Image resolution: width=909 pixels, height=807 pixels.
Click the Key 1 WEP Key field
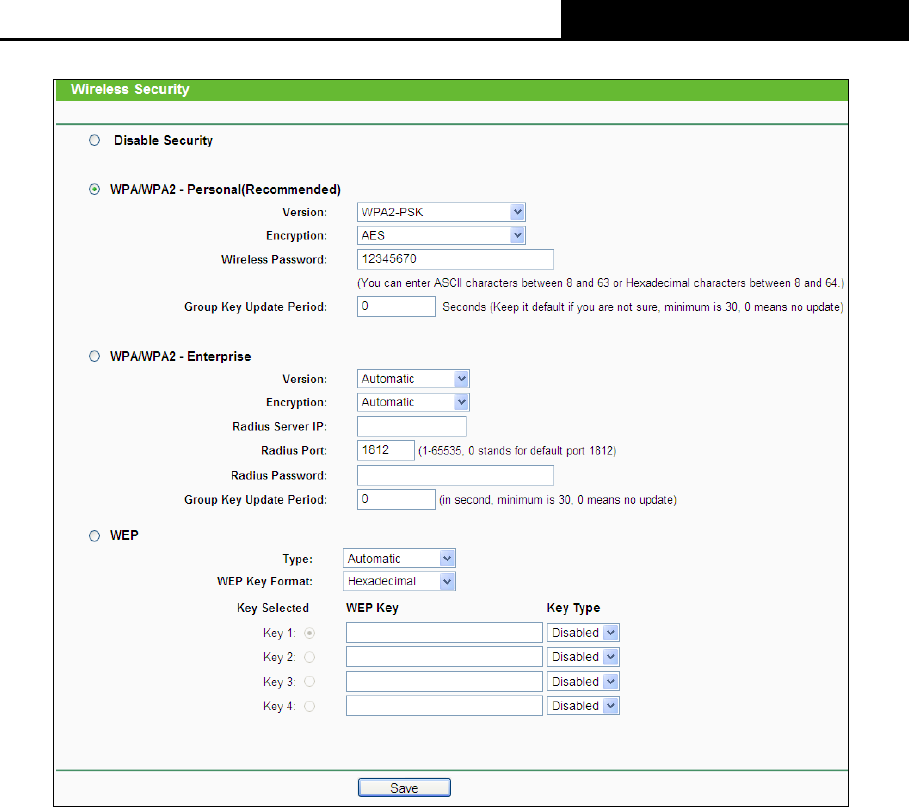tap(444, 632)
